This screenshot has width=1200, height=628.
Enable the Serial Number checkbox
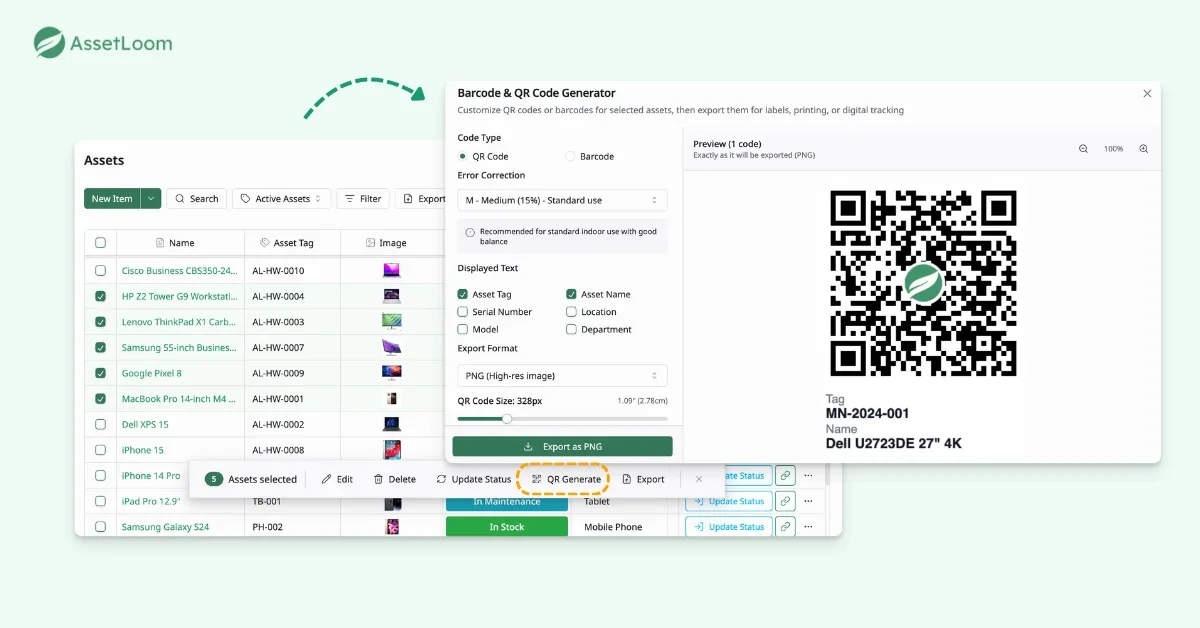463,312
